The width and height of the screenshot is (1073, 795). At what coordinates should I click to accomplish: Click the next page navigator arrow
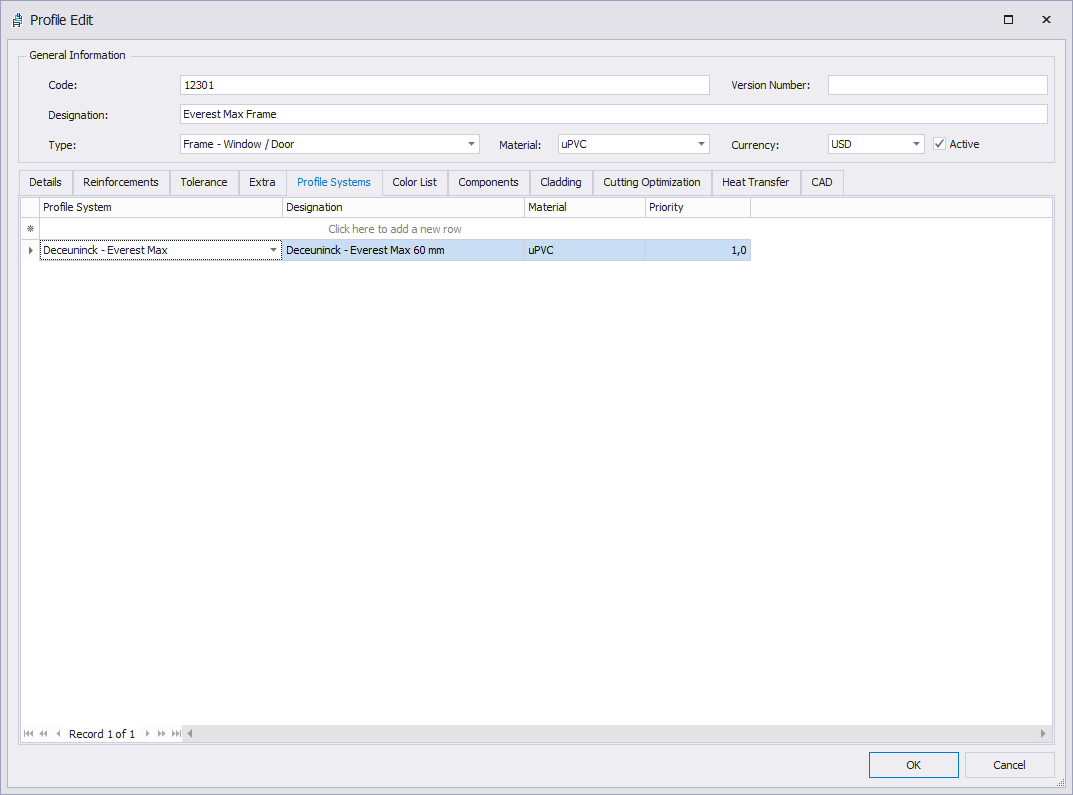[x=162, y=734]
